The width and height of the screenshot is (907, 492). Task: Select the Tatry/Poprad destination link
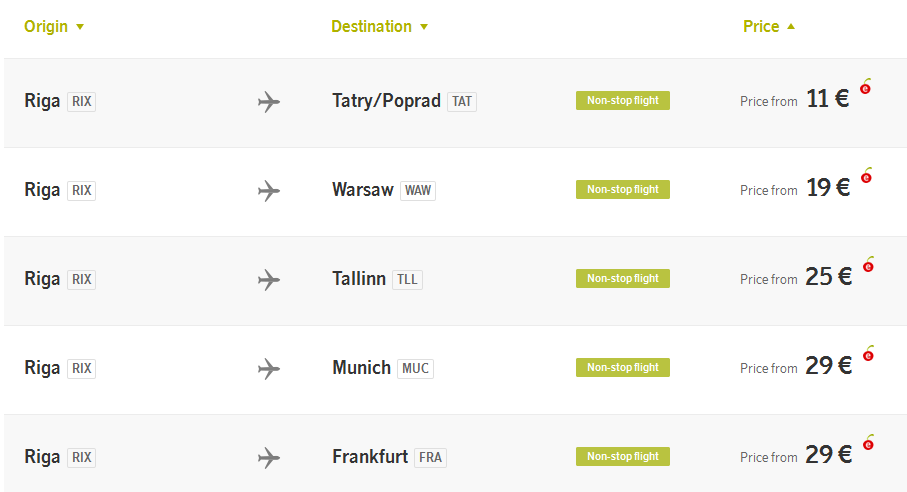(x=386, y=101)
